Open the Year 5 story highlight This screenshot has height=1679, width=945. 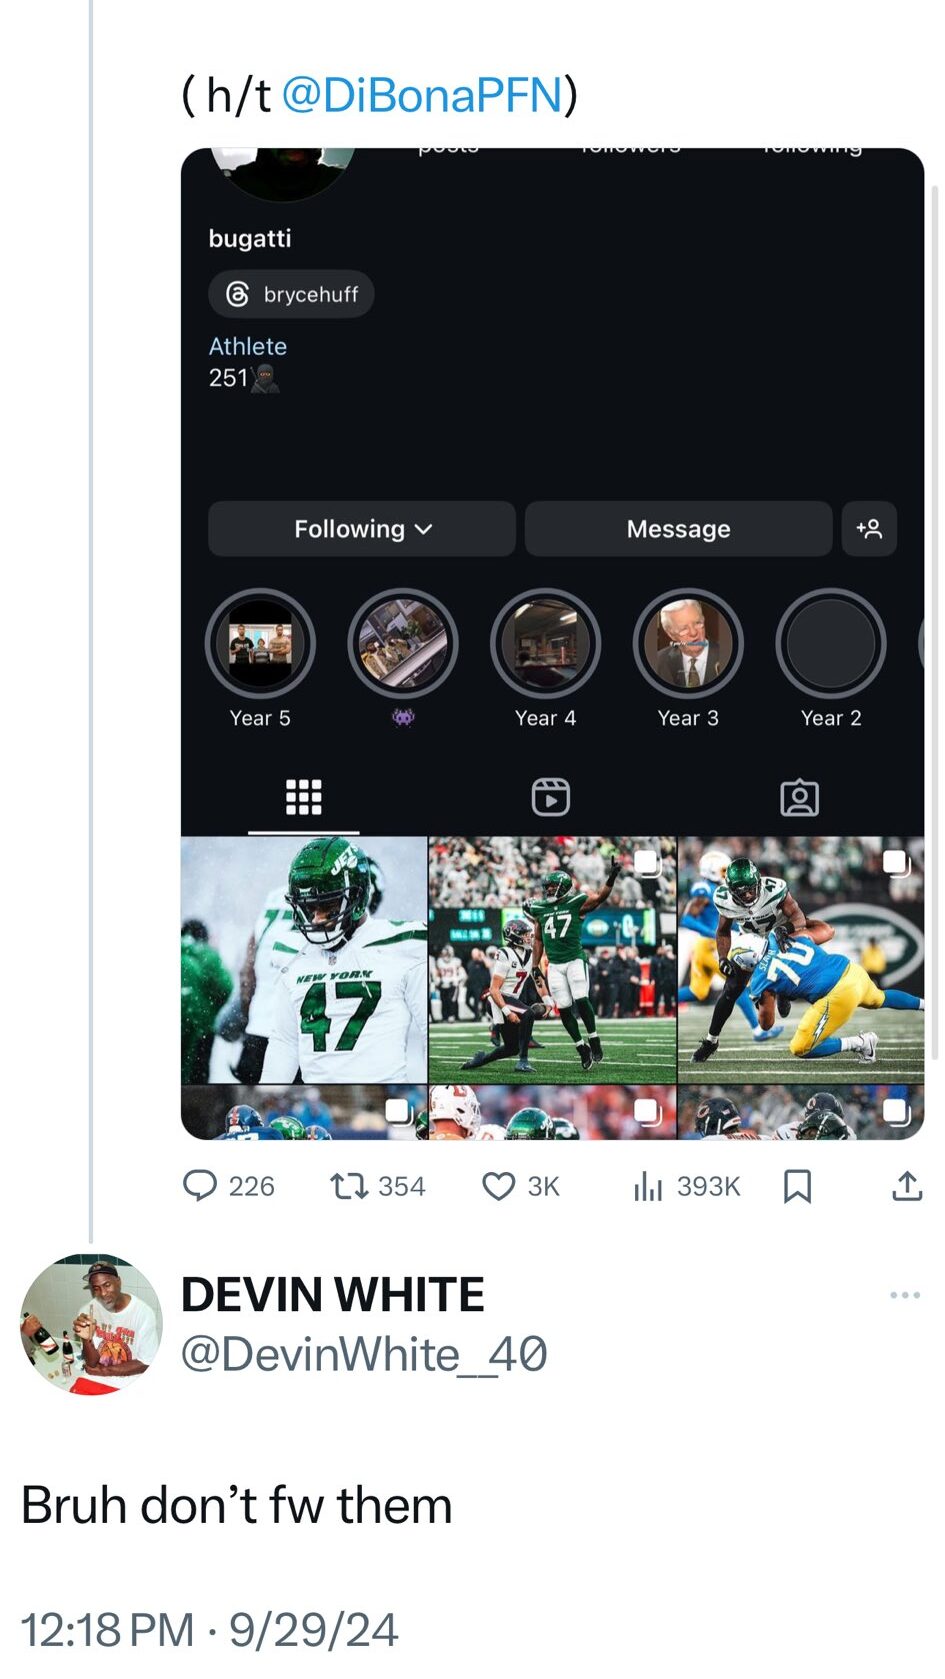[x=260, y=644]
